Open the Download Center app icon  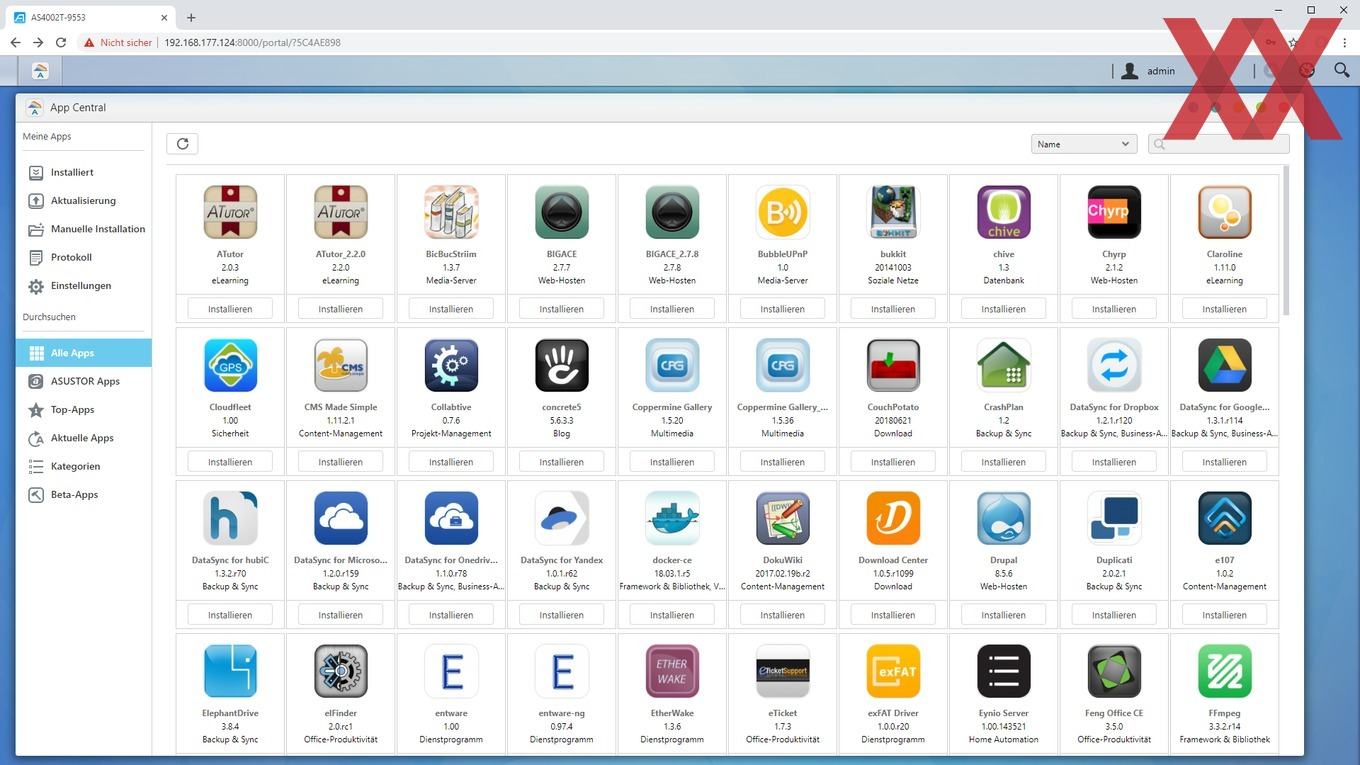(x=893, y=518)
